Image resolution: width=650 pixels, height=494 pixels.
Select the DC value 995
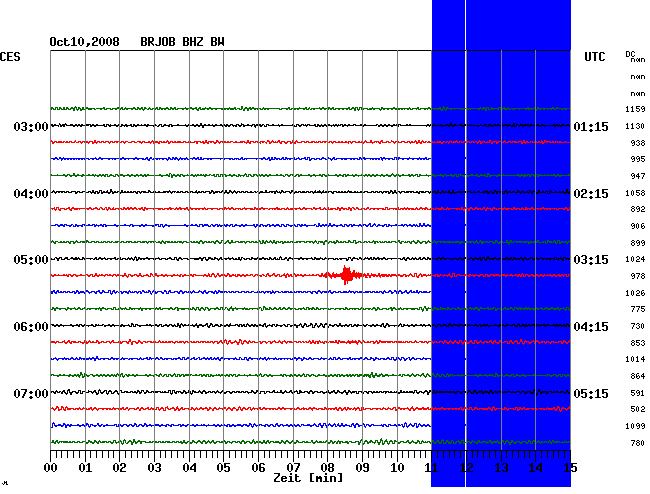point(638,159)
